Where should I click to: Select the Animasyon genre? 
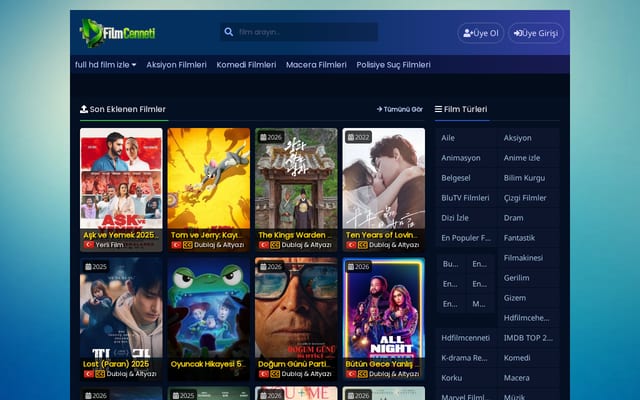pos(466,158)
